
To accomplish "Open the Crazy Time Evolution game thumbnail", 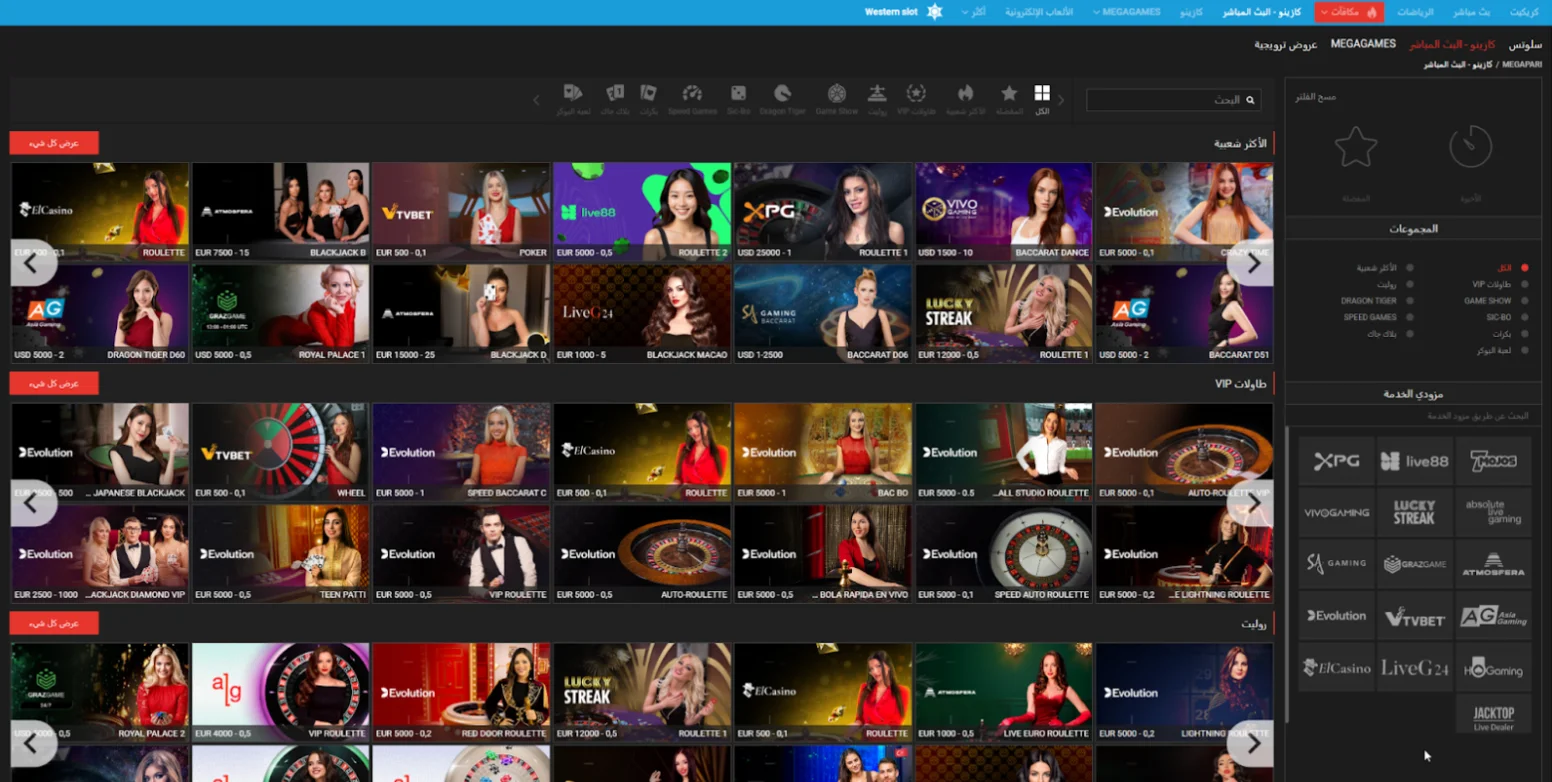I will (1185, 212).
